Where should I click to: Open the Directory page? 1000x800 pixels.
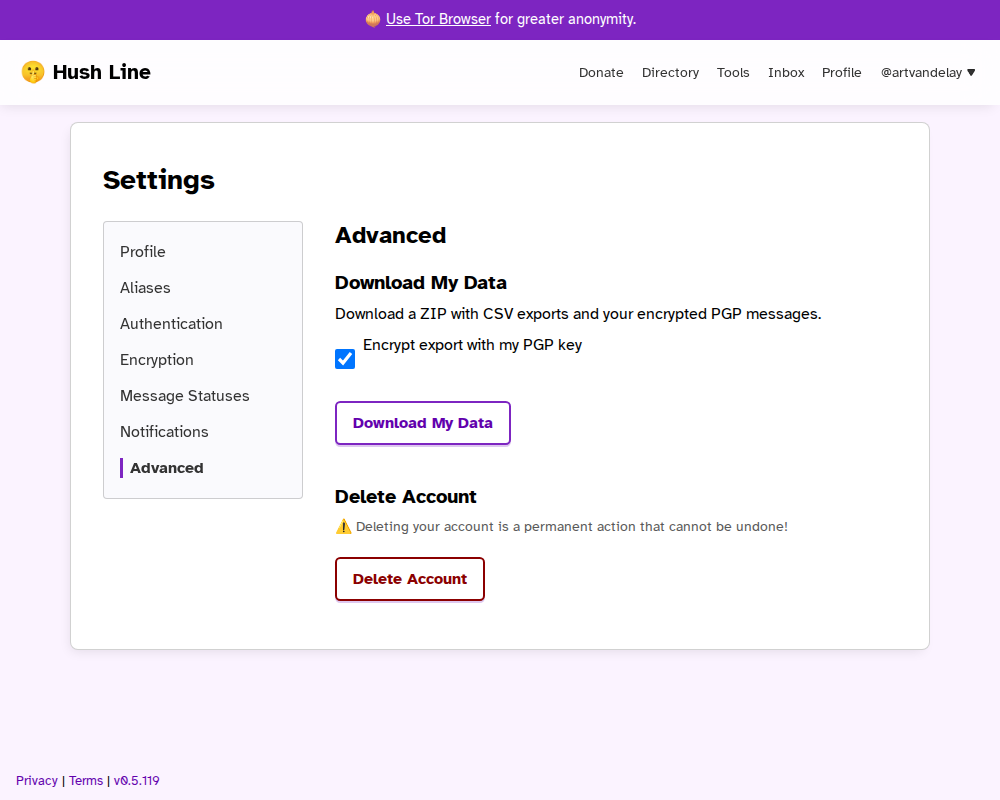coord(670,72)
